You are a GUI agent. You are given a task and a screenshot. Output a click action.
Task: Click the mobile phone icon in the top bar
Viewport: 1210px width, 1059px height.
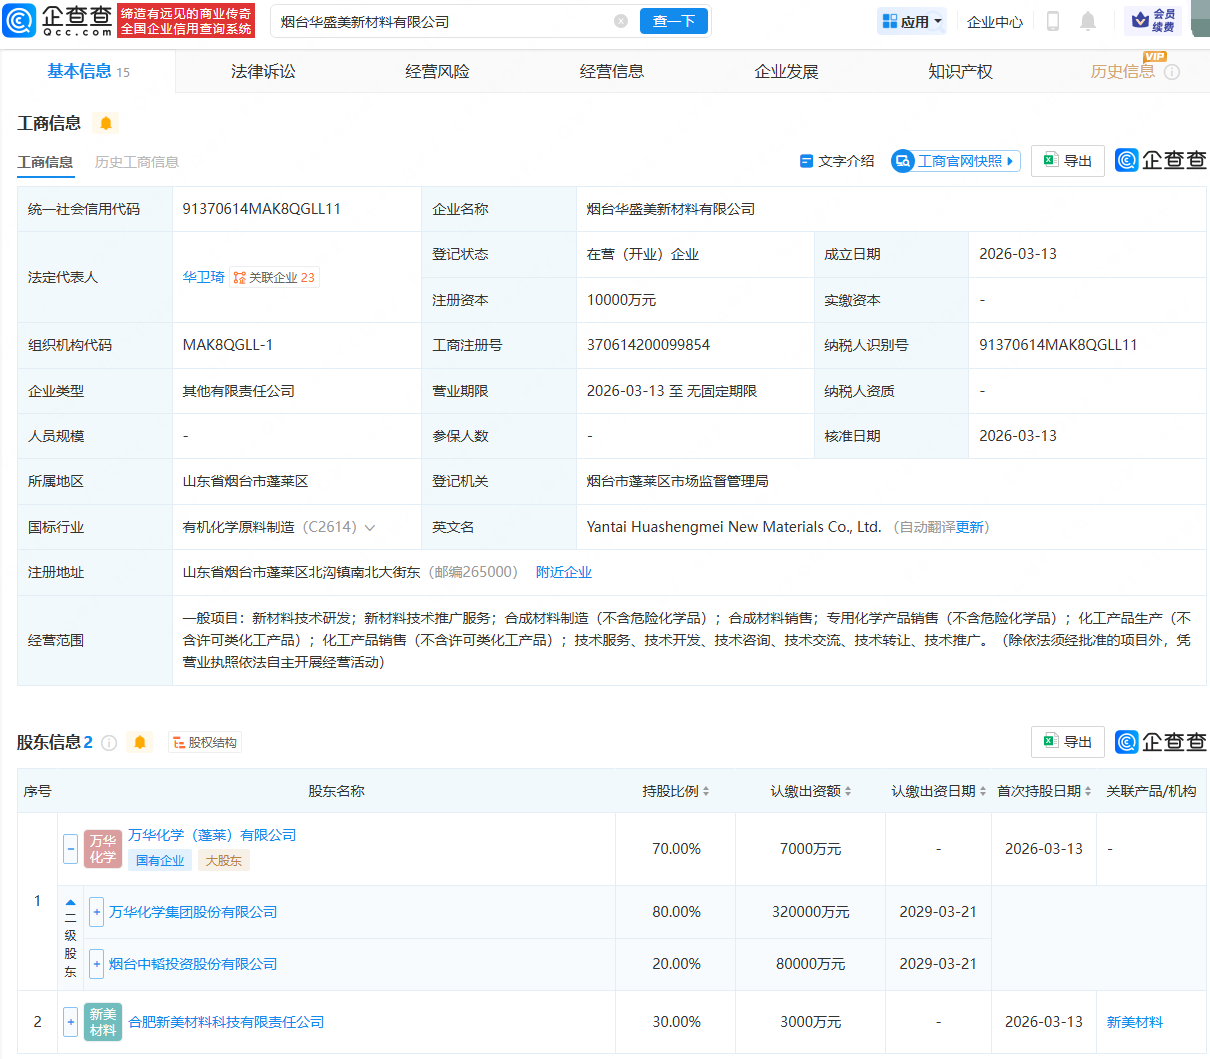click(1052, 20)
